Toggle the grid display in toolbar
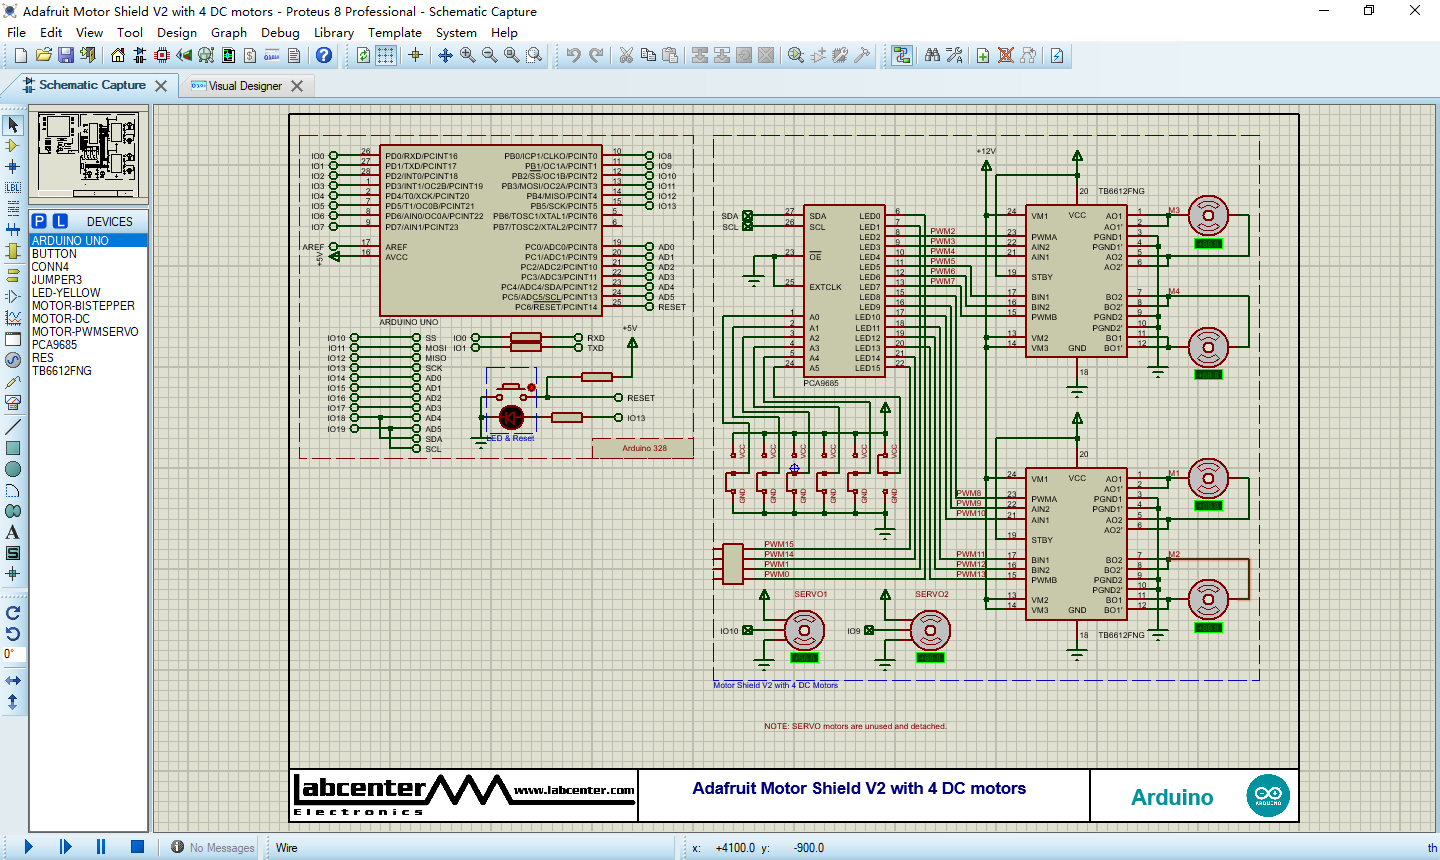This screenshot has height=860, width=1440. pos(386,56)
